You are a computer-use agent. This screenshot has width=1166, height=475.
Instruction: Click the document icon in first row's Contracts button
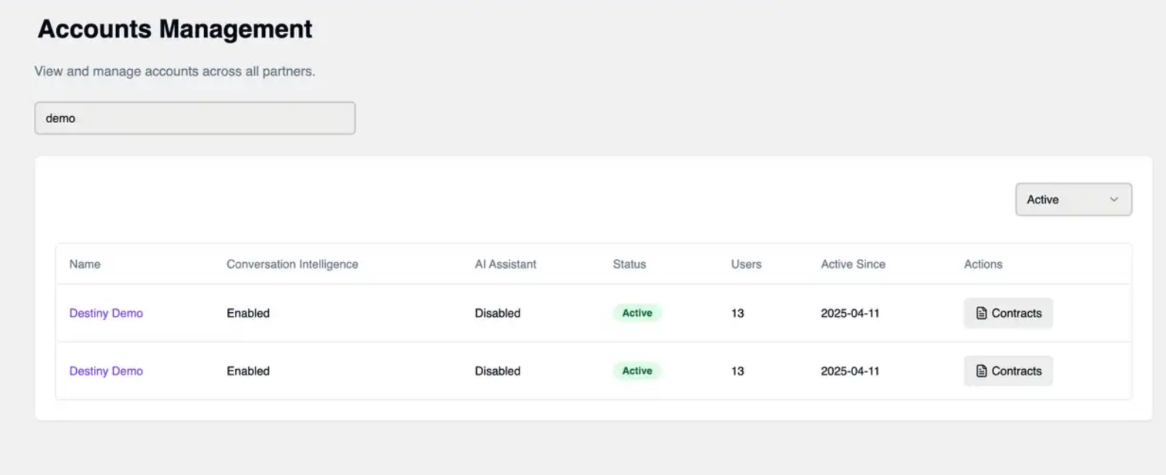[x=982, y=313]
